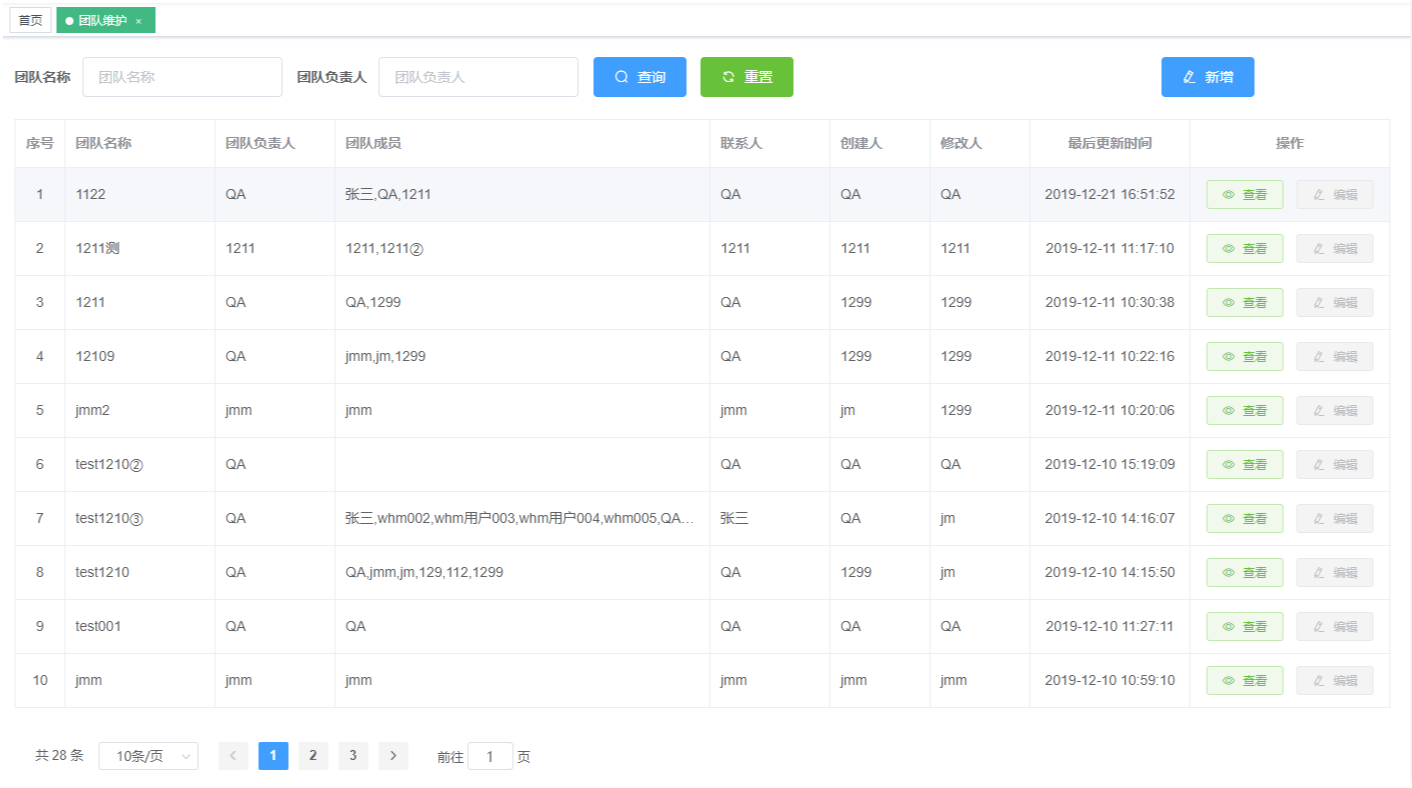Go to previous page arrow
The image size is (1412, 788).
tap(233, 756)
